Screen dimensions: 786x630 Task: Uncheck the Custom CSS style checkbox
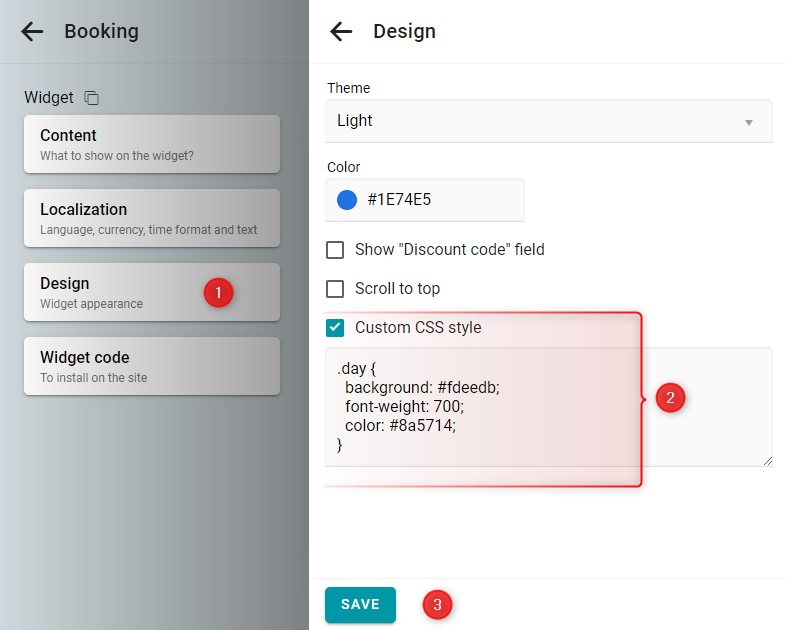coord(335,328)
